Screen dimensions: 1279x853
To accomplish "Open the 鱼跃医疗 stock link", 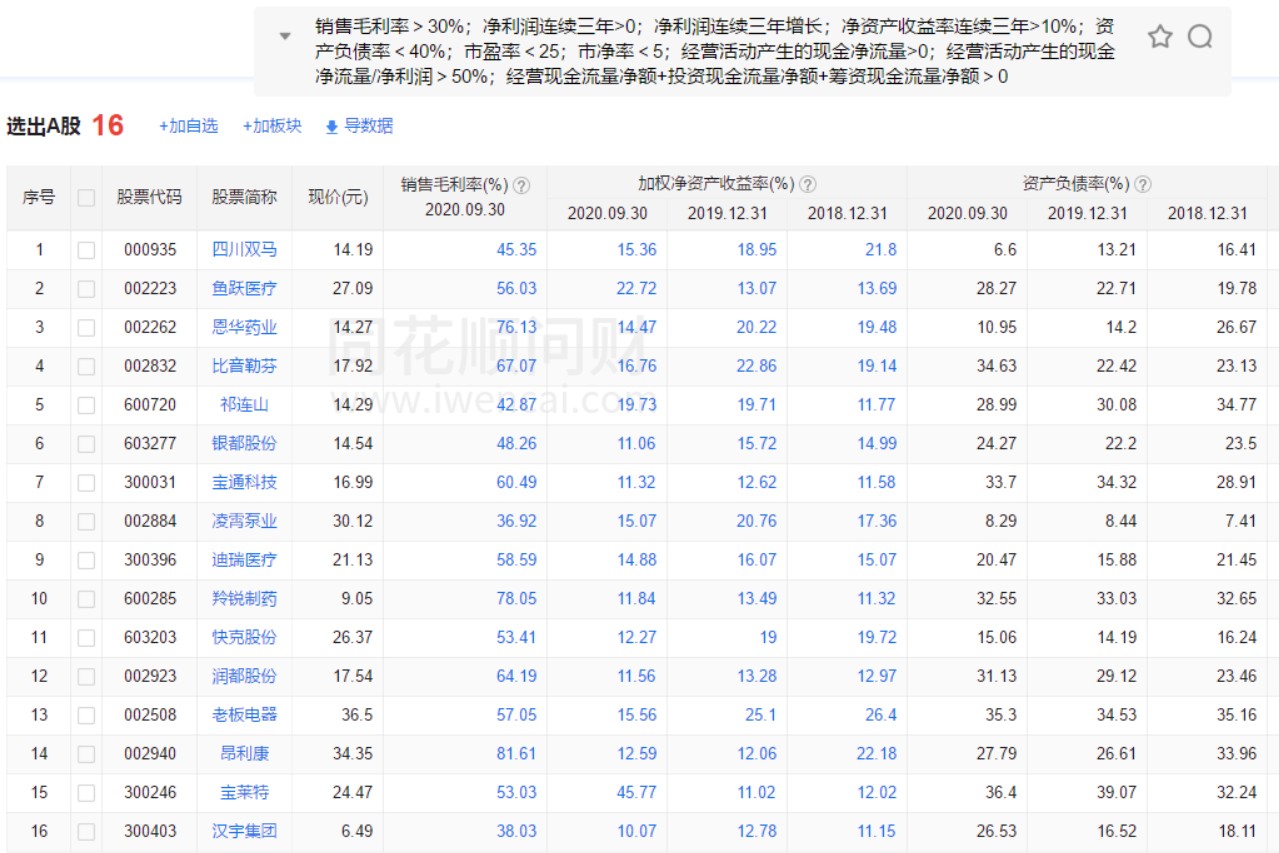I will [x=247, y=288].
